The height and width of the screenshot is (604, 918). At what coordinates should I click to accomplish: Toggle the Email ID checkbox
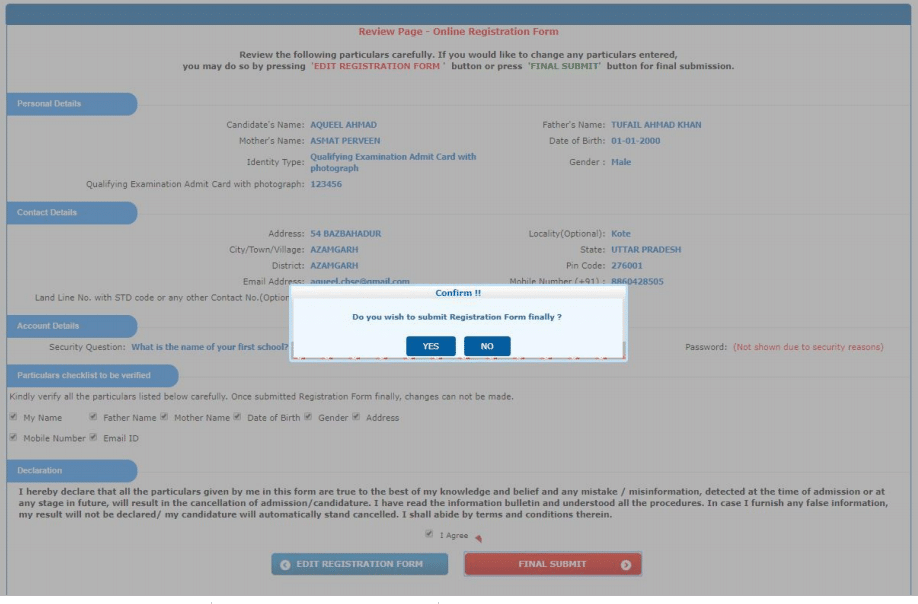point(93,437)
